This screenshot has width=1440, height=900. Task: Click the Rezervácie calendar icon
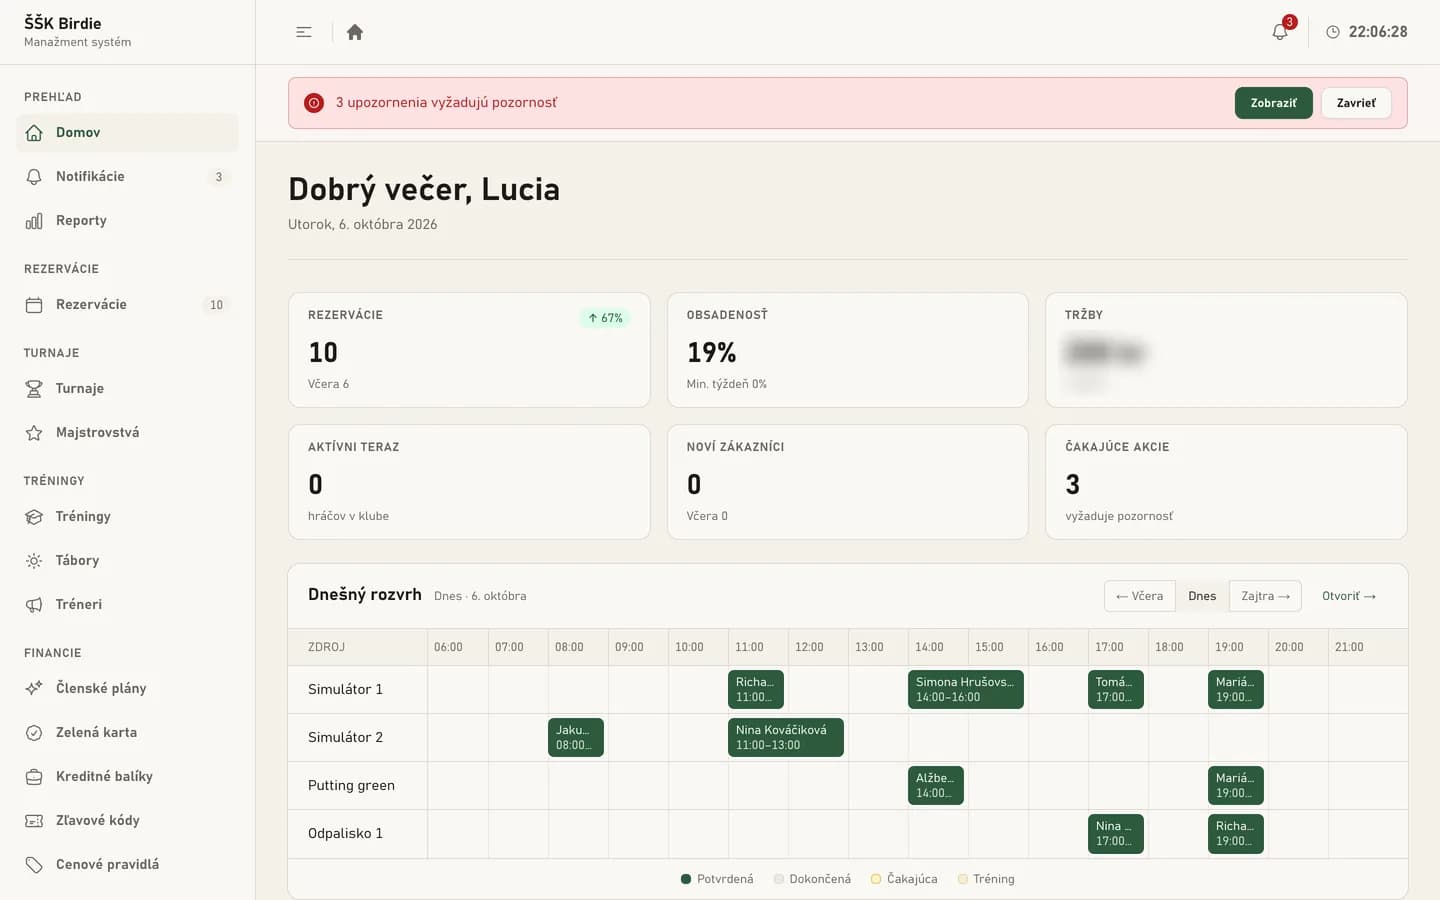34,305
